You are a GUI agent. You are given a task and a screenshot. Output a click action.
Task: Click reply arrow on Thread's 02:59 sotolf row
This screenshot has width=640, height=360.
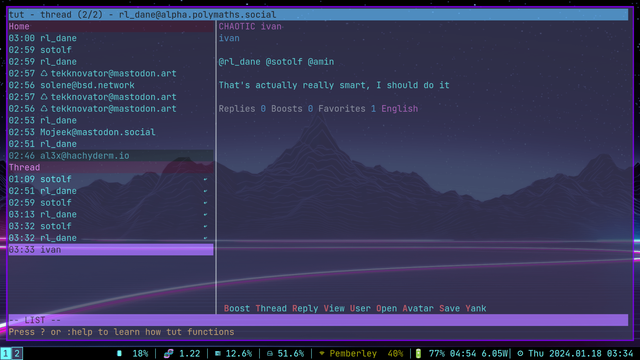pyautogui.click(x=205, y=203)
